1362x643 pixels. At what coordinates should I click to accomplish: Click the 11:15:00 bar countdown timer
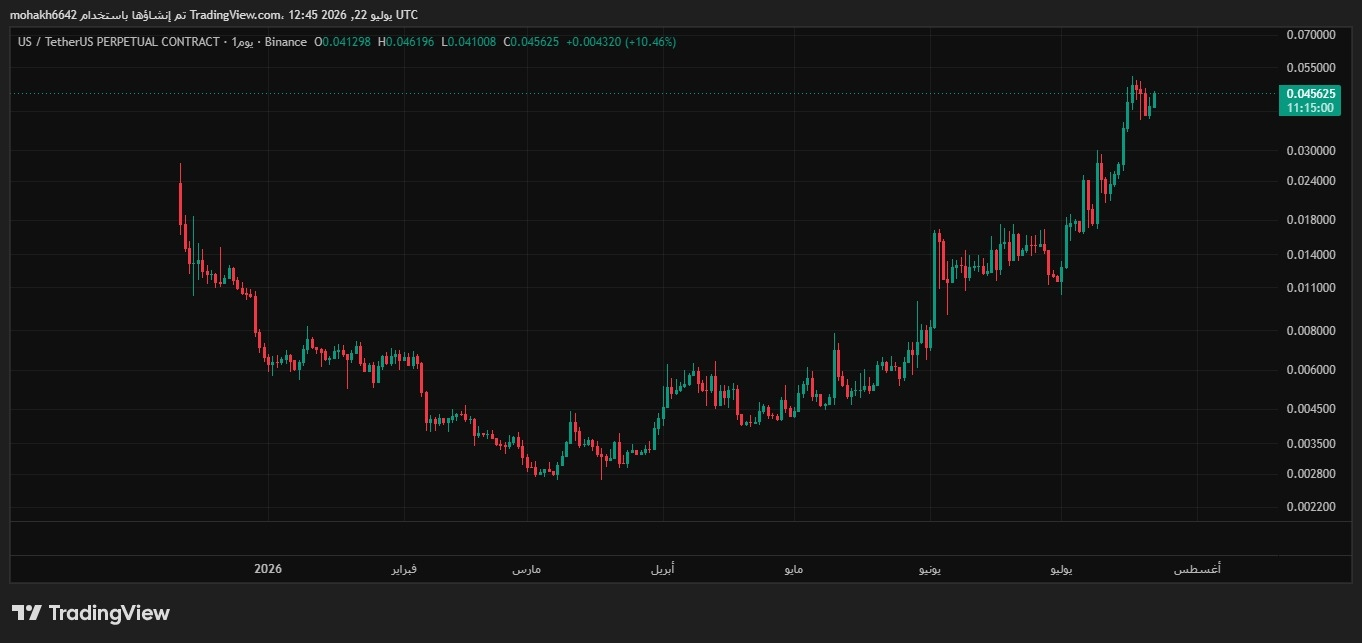point(1311,107)
